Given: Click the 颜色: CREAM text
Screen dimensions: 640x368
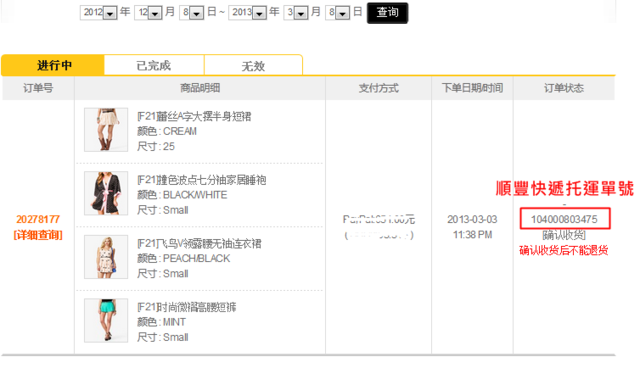Looking at the screenshot, I should 167,131.
